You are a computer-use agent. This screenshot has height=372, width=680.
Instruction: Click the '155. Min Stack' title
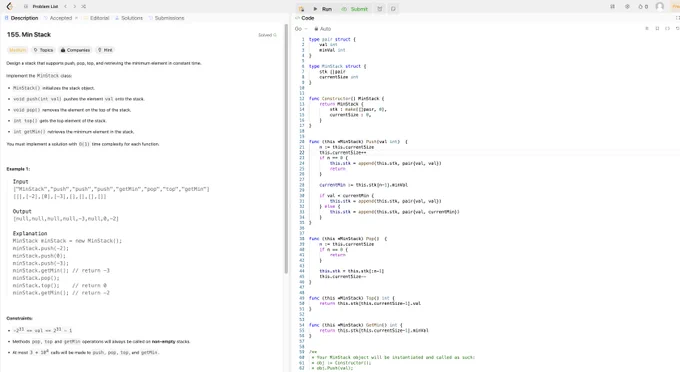click(x=29, y=34)
